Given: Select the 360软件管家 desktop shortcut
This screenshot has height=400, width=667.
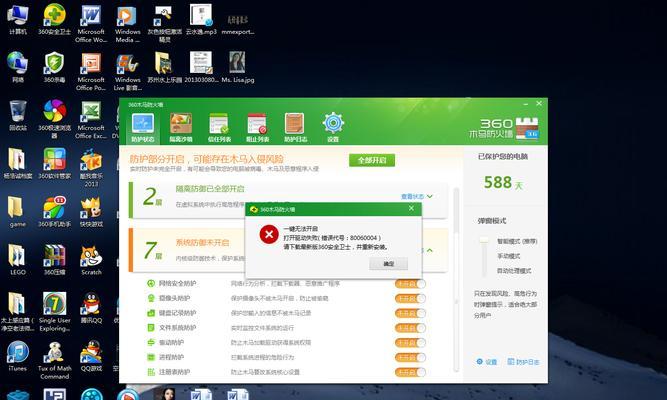Looking at the screenshot, I should tap(54, 163).
